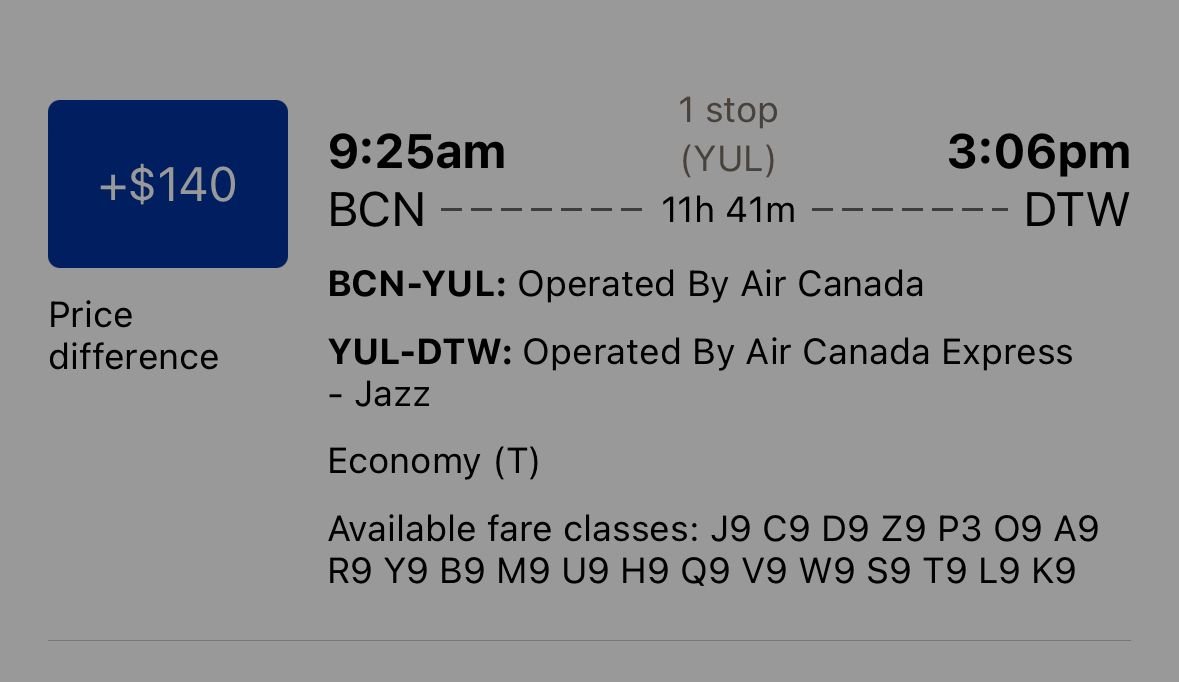
Task: Tap the 3:06pm arrival time
Action: pos(1039,152)
